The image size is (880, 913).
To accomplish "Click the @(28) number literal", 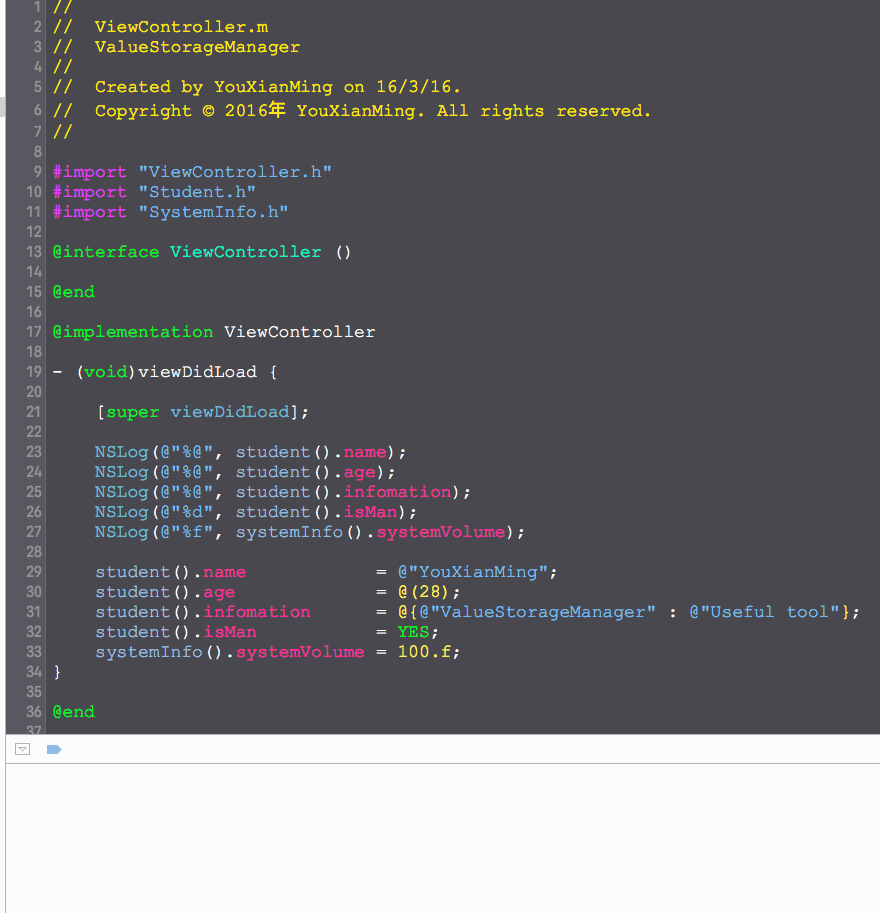I will point(425,592).
